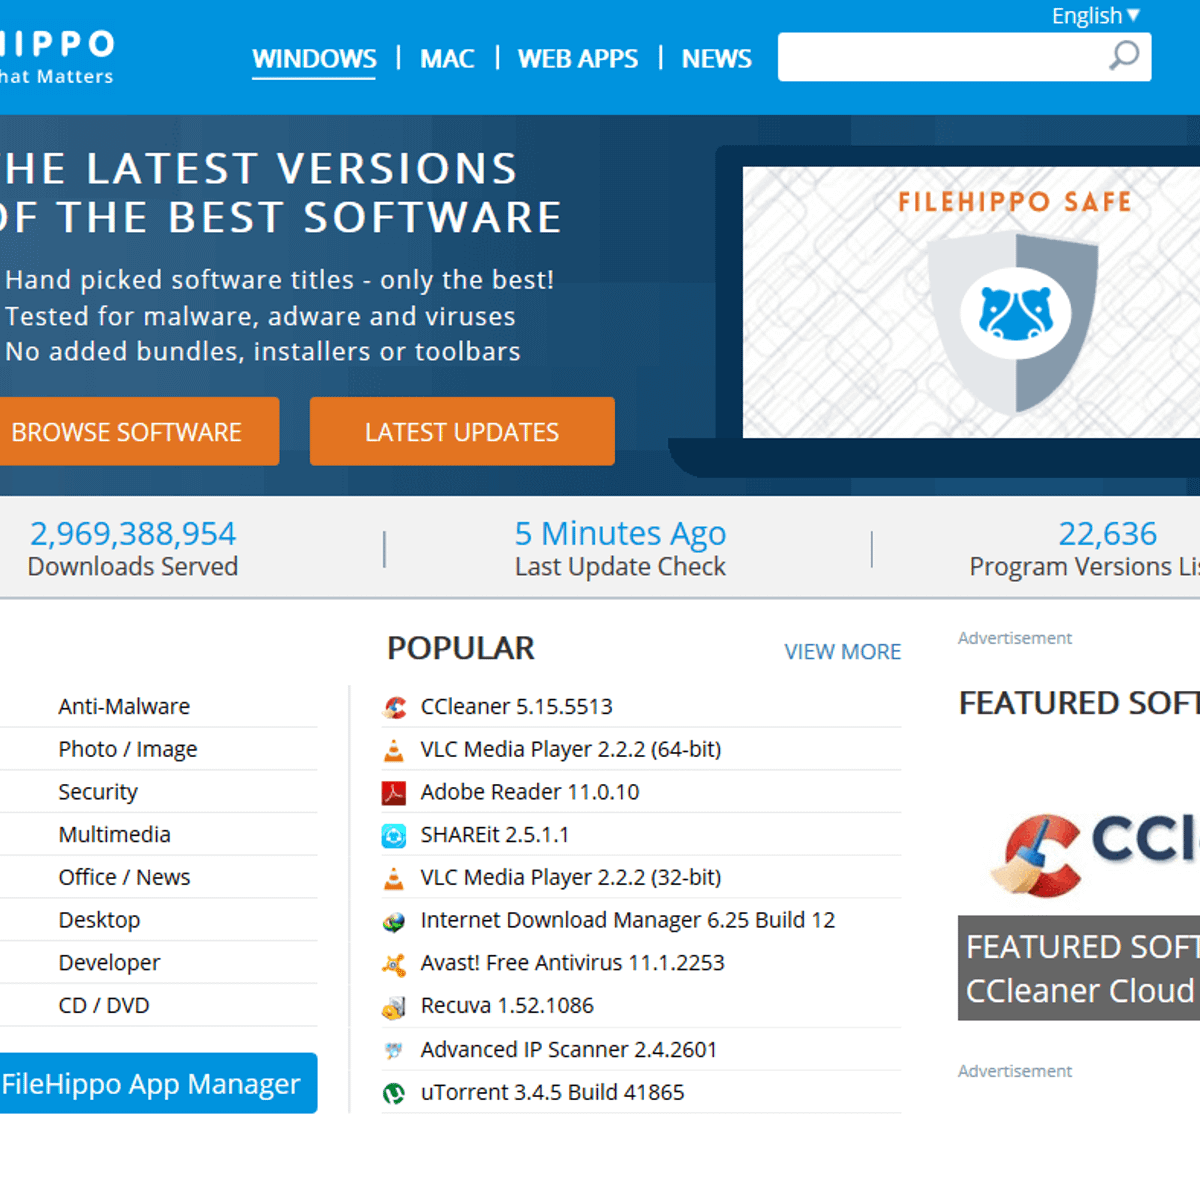Click the SHAREit icon
Viewport: 1200px width, 1200px height.
click(394, 836)
